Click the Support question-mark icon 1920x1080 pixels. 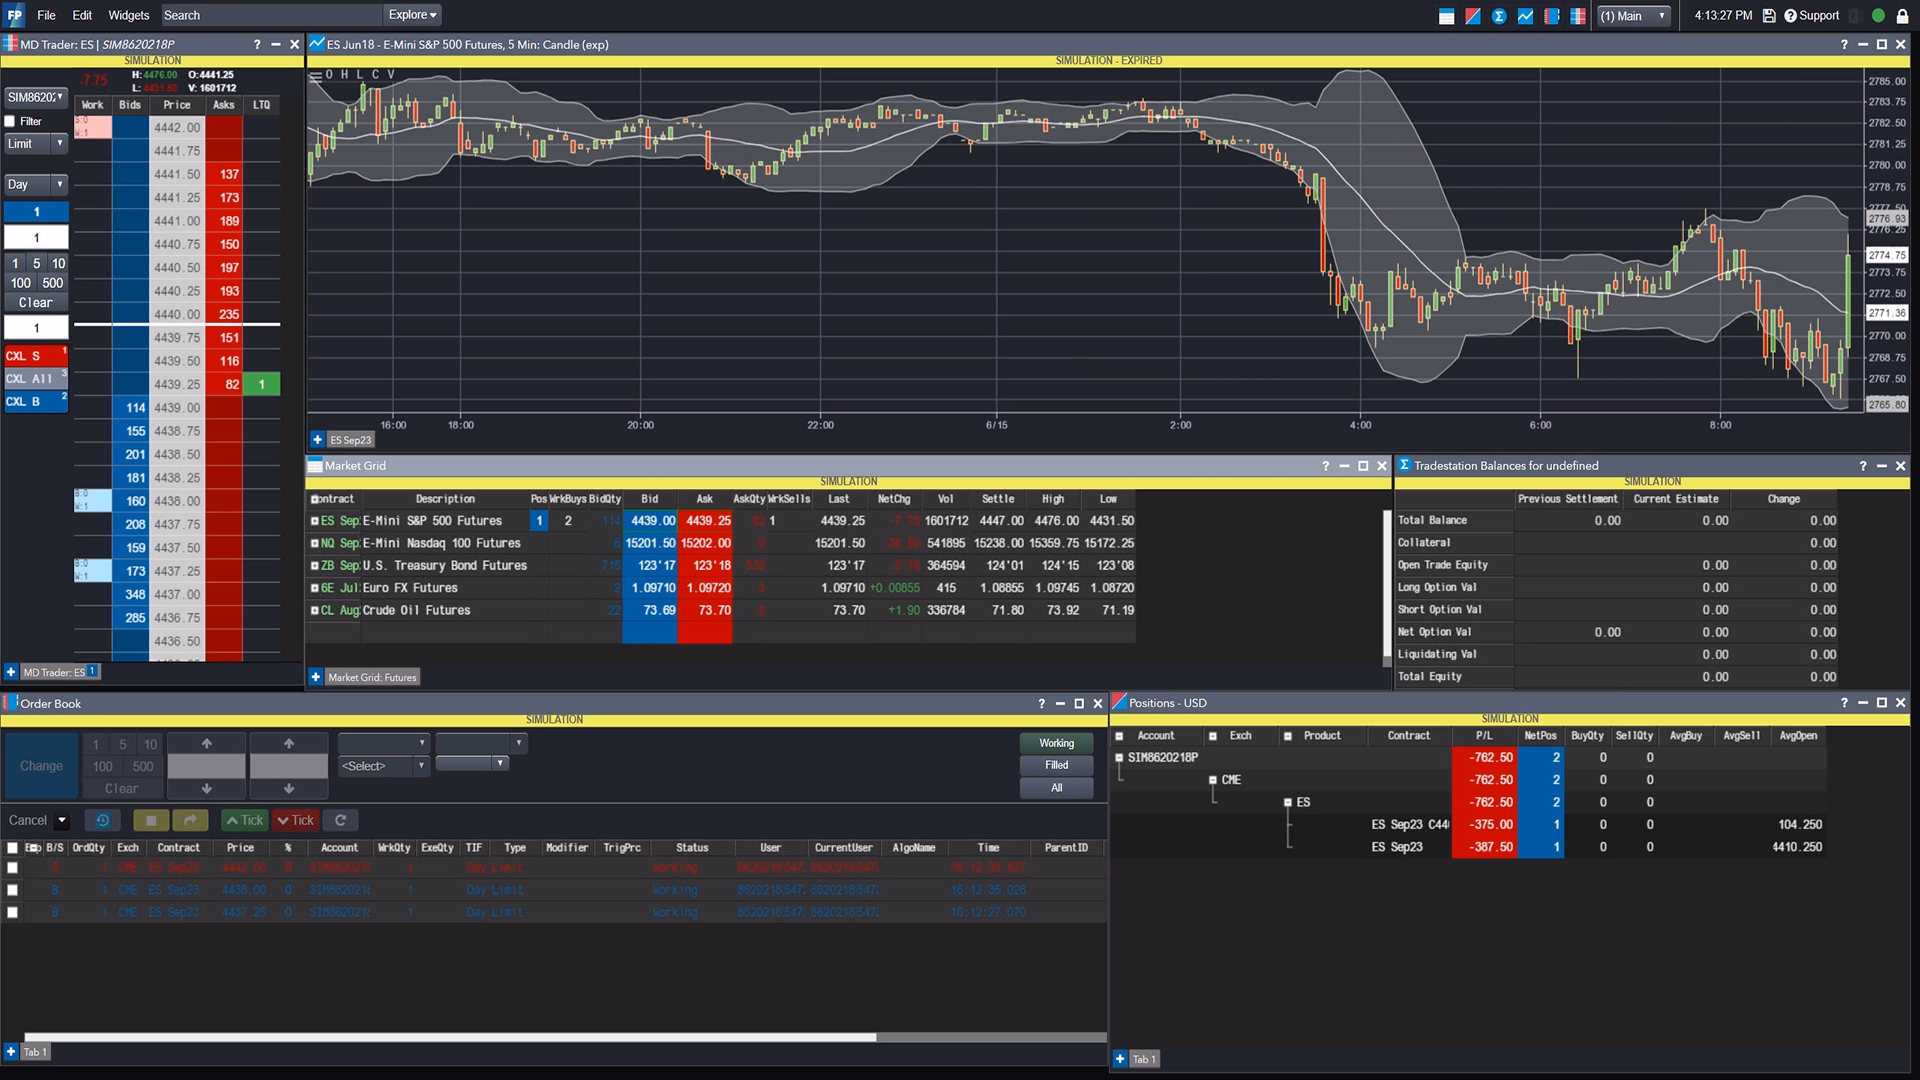(1790, 15)
